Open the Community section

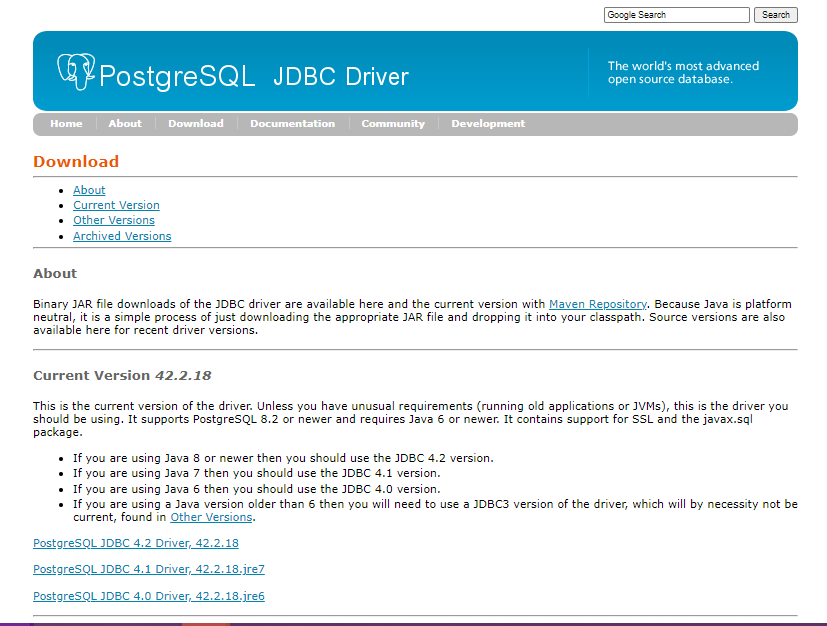pos(392,123)
